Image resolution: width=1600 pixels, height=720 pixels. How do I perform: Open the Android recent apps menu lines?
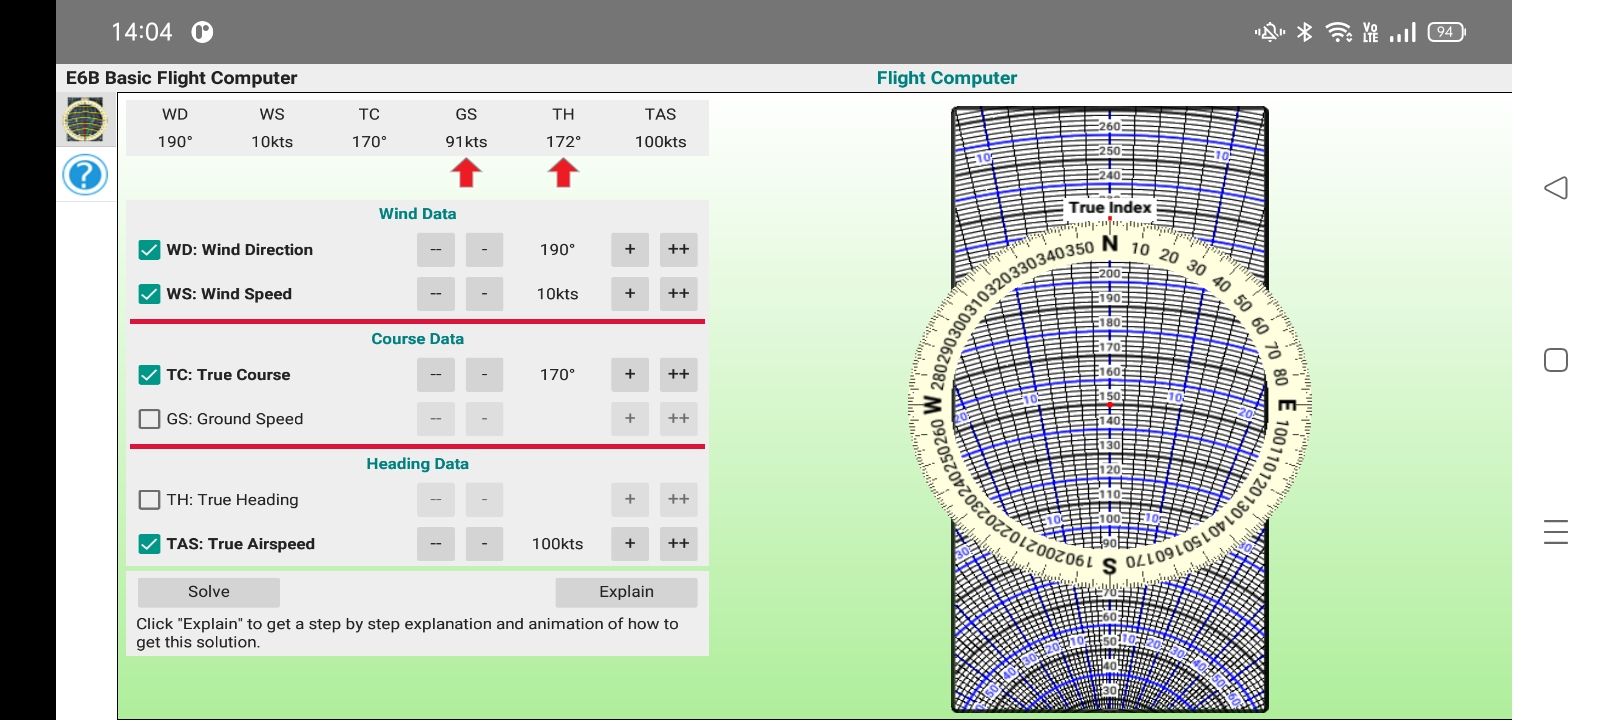[1555, 532]
